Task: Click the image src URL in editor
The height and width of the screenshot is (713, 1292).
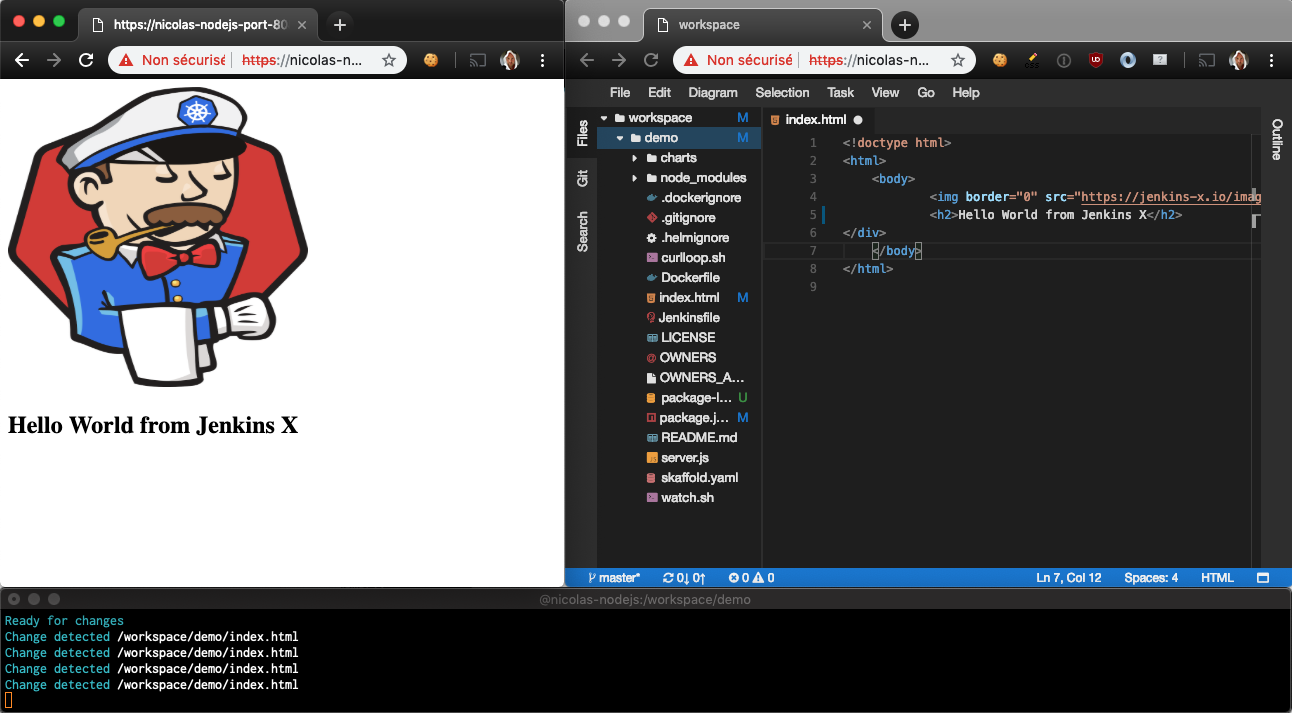Action: tap(1169, 197)
